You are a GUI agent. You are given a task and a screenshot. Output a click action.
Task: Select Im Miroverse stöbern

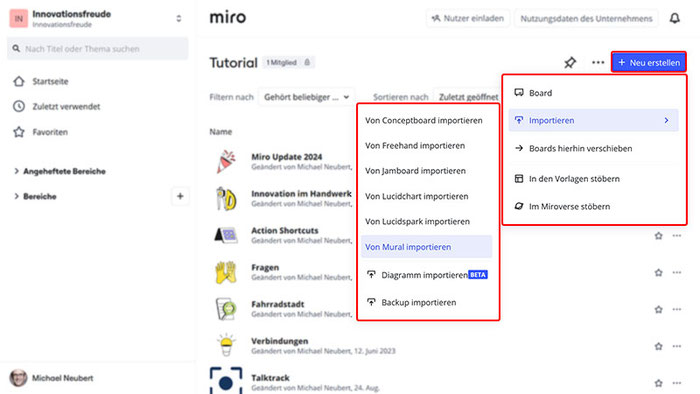point(593,206)
